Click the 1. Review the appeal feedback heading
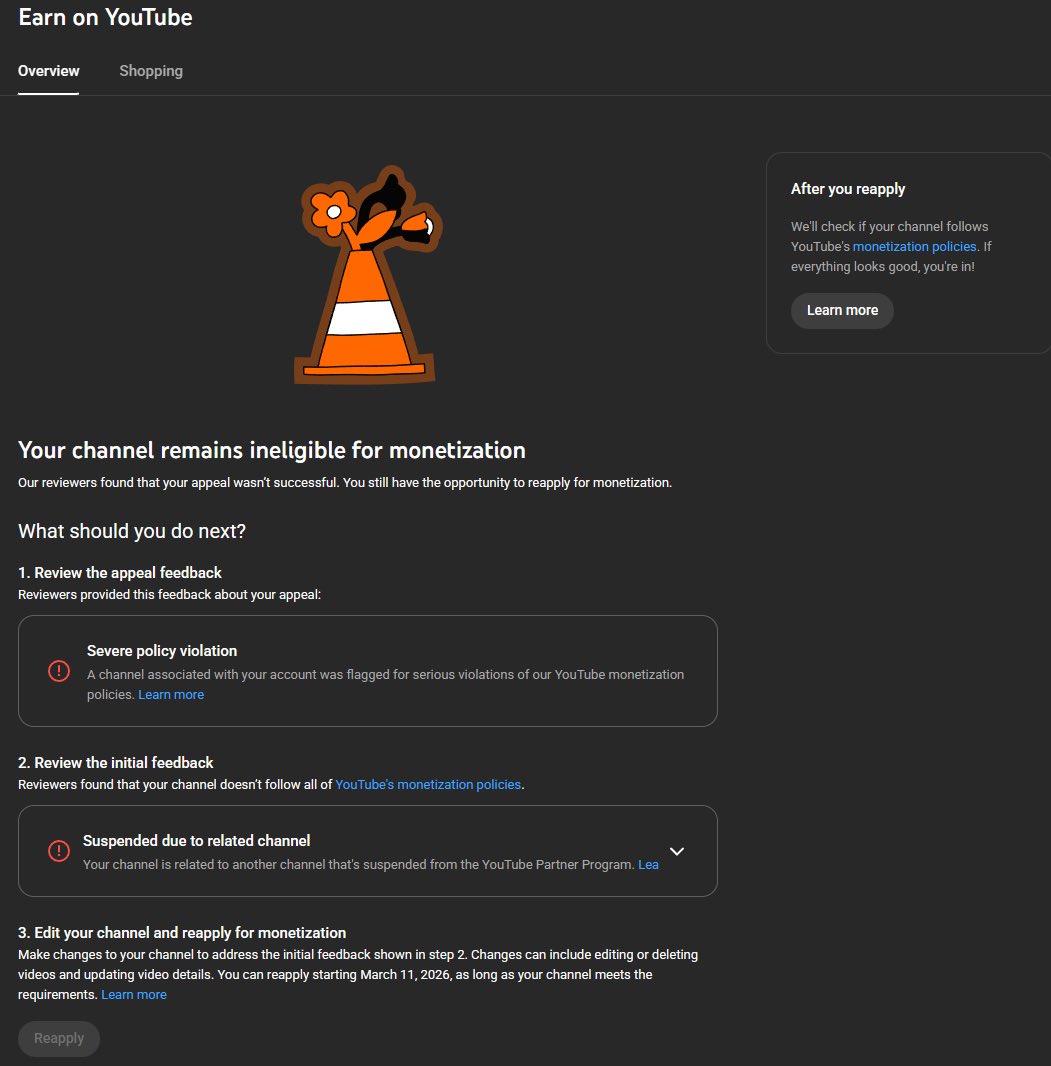This screenshot has height=1066, width=1051. coord(120,572)
